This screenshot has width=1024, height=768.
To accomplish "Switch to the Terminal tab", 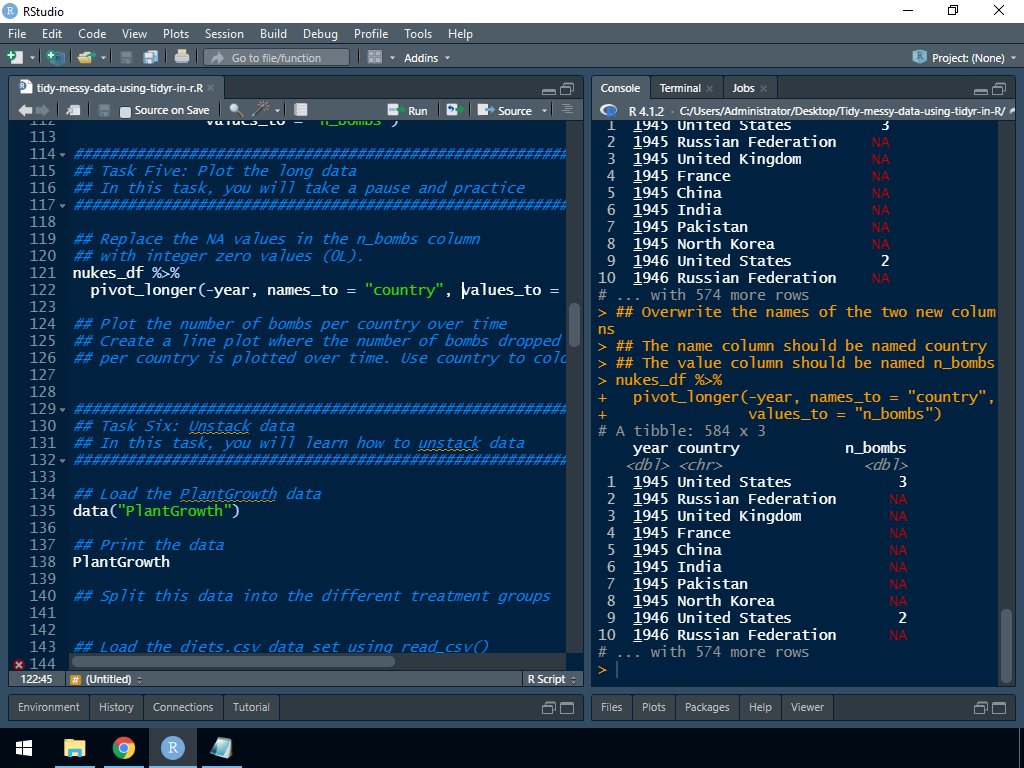I will point(680,88).
